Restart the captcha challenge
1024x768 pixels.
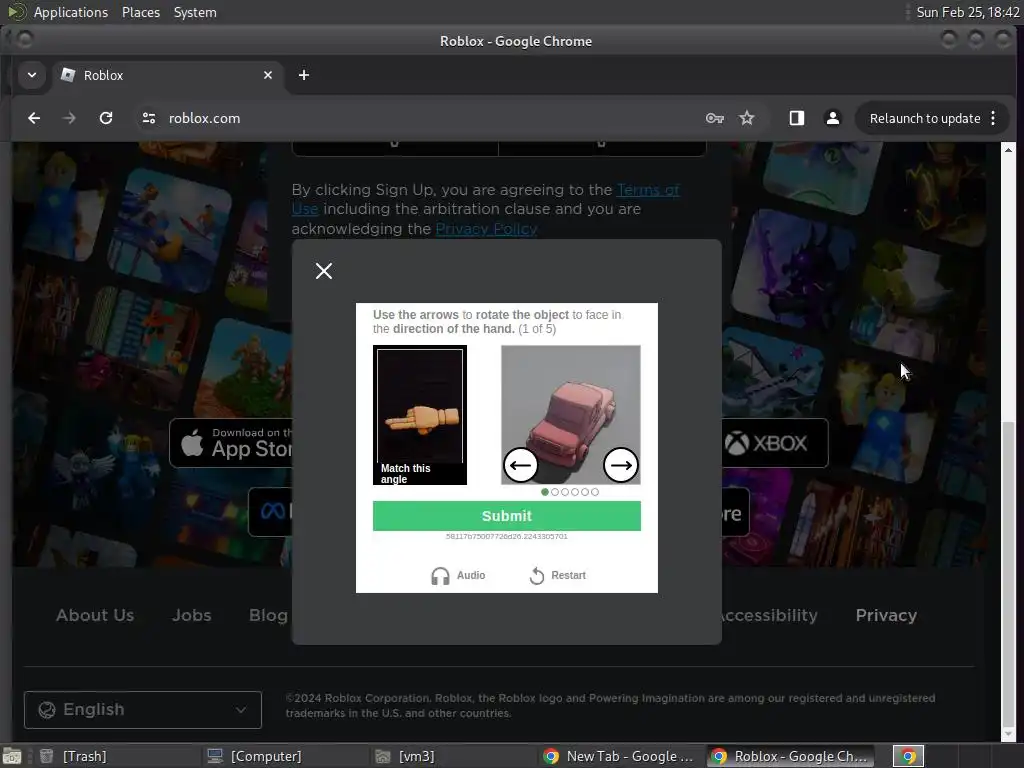tap(557, 575)
